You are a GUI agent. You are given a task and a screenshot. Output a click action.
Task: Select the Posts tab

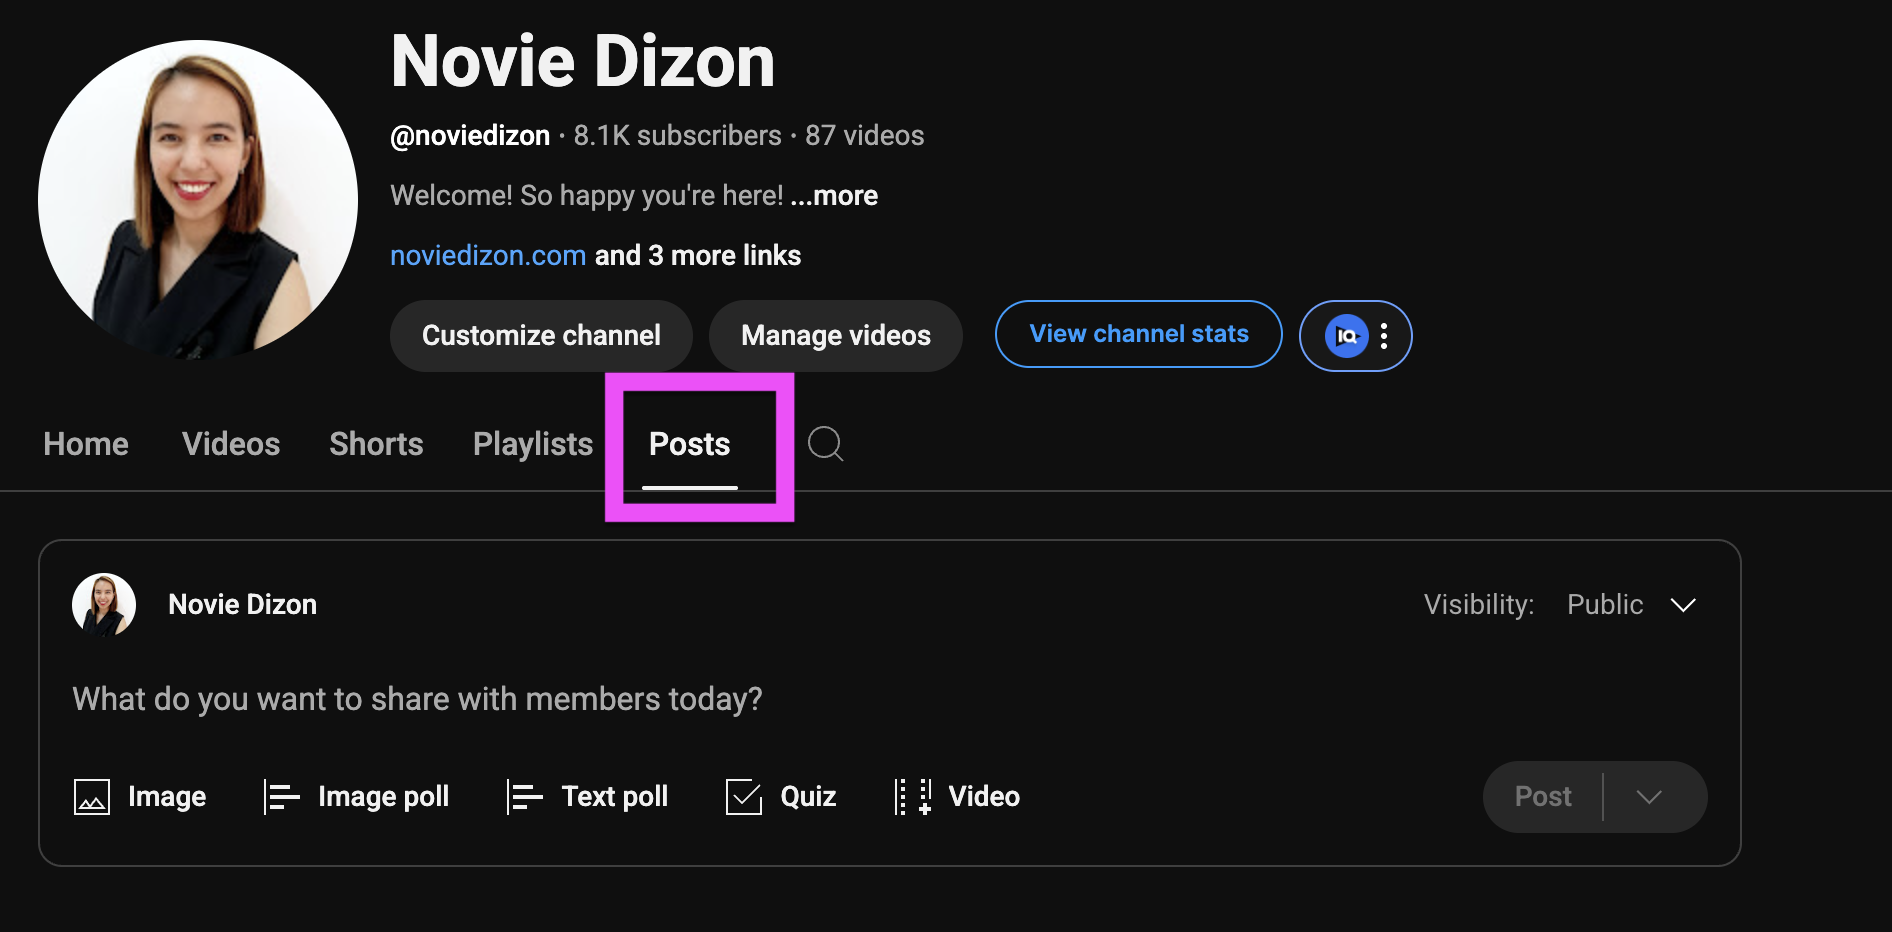click(690, 444)
